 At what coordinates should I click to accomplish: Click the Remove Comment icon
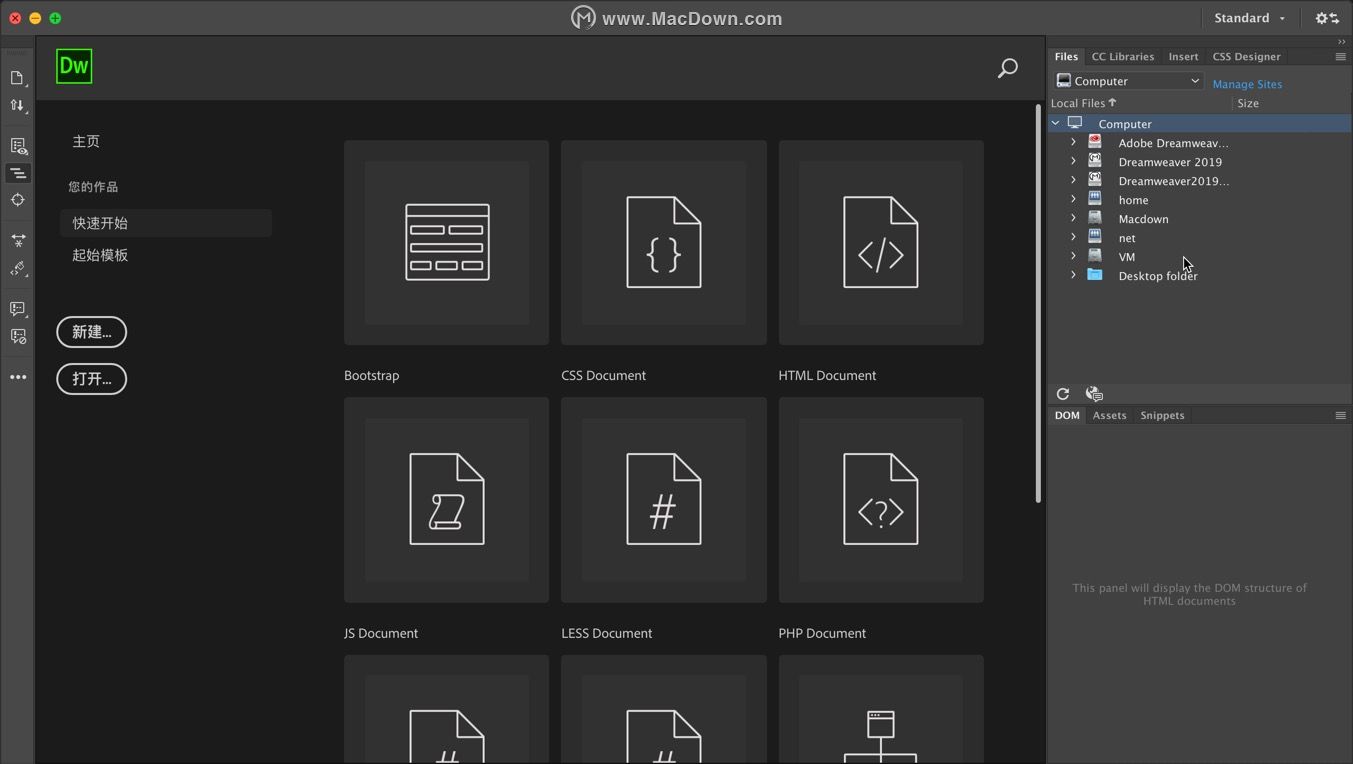(17, 337)
